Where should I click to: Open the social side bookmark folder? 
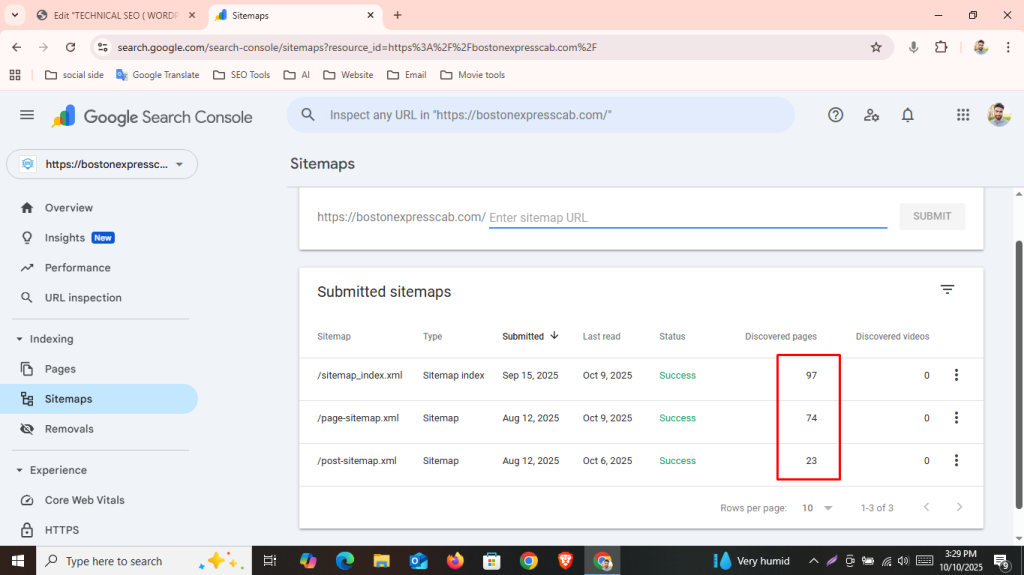tap(74, 75)
